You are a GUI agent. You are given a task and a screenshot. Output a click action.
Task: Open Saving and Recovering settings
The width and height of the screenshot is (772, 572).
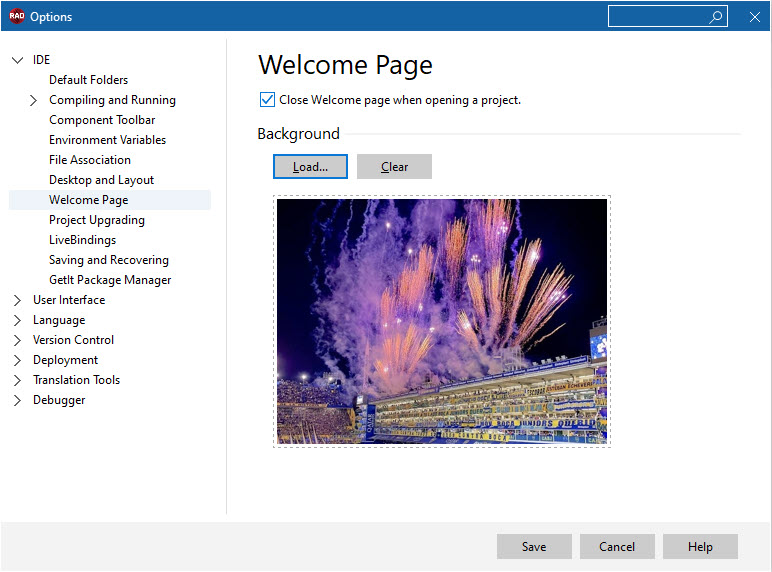[109, 260]
